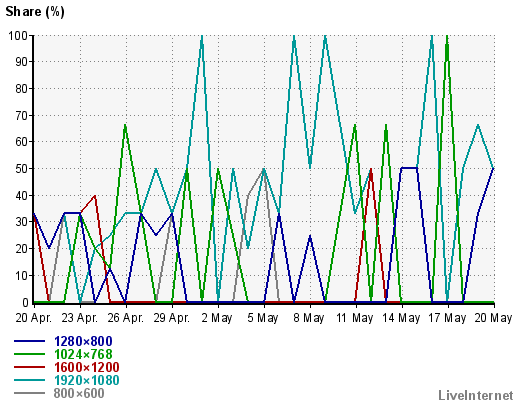Screen dimensions: 520x405
Task: Click the 20 Apr. axis date label
Action: coord(34,318)
